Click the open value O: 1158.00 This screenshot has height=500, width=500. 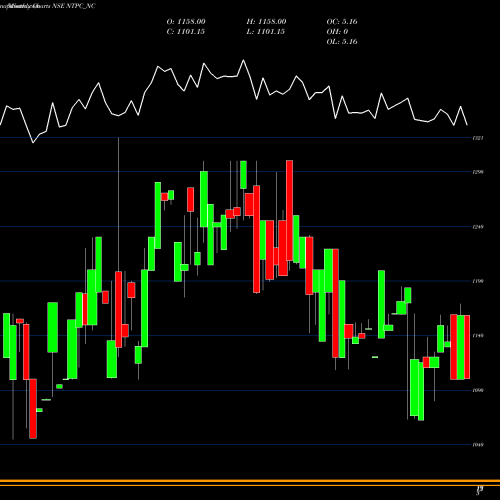point(186,22)
